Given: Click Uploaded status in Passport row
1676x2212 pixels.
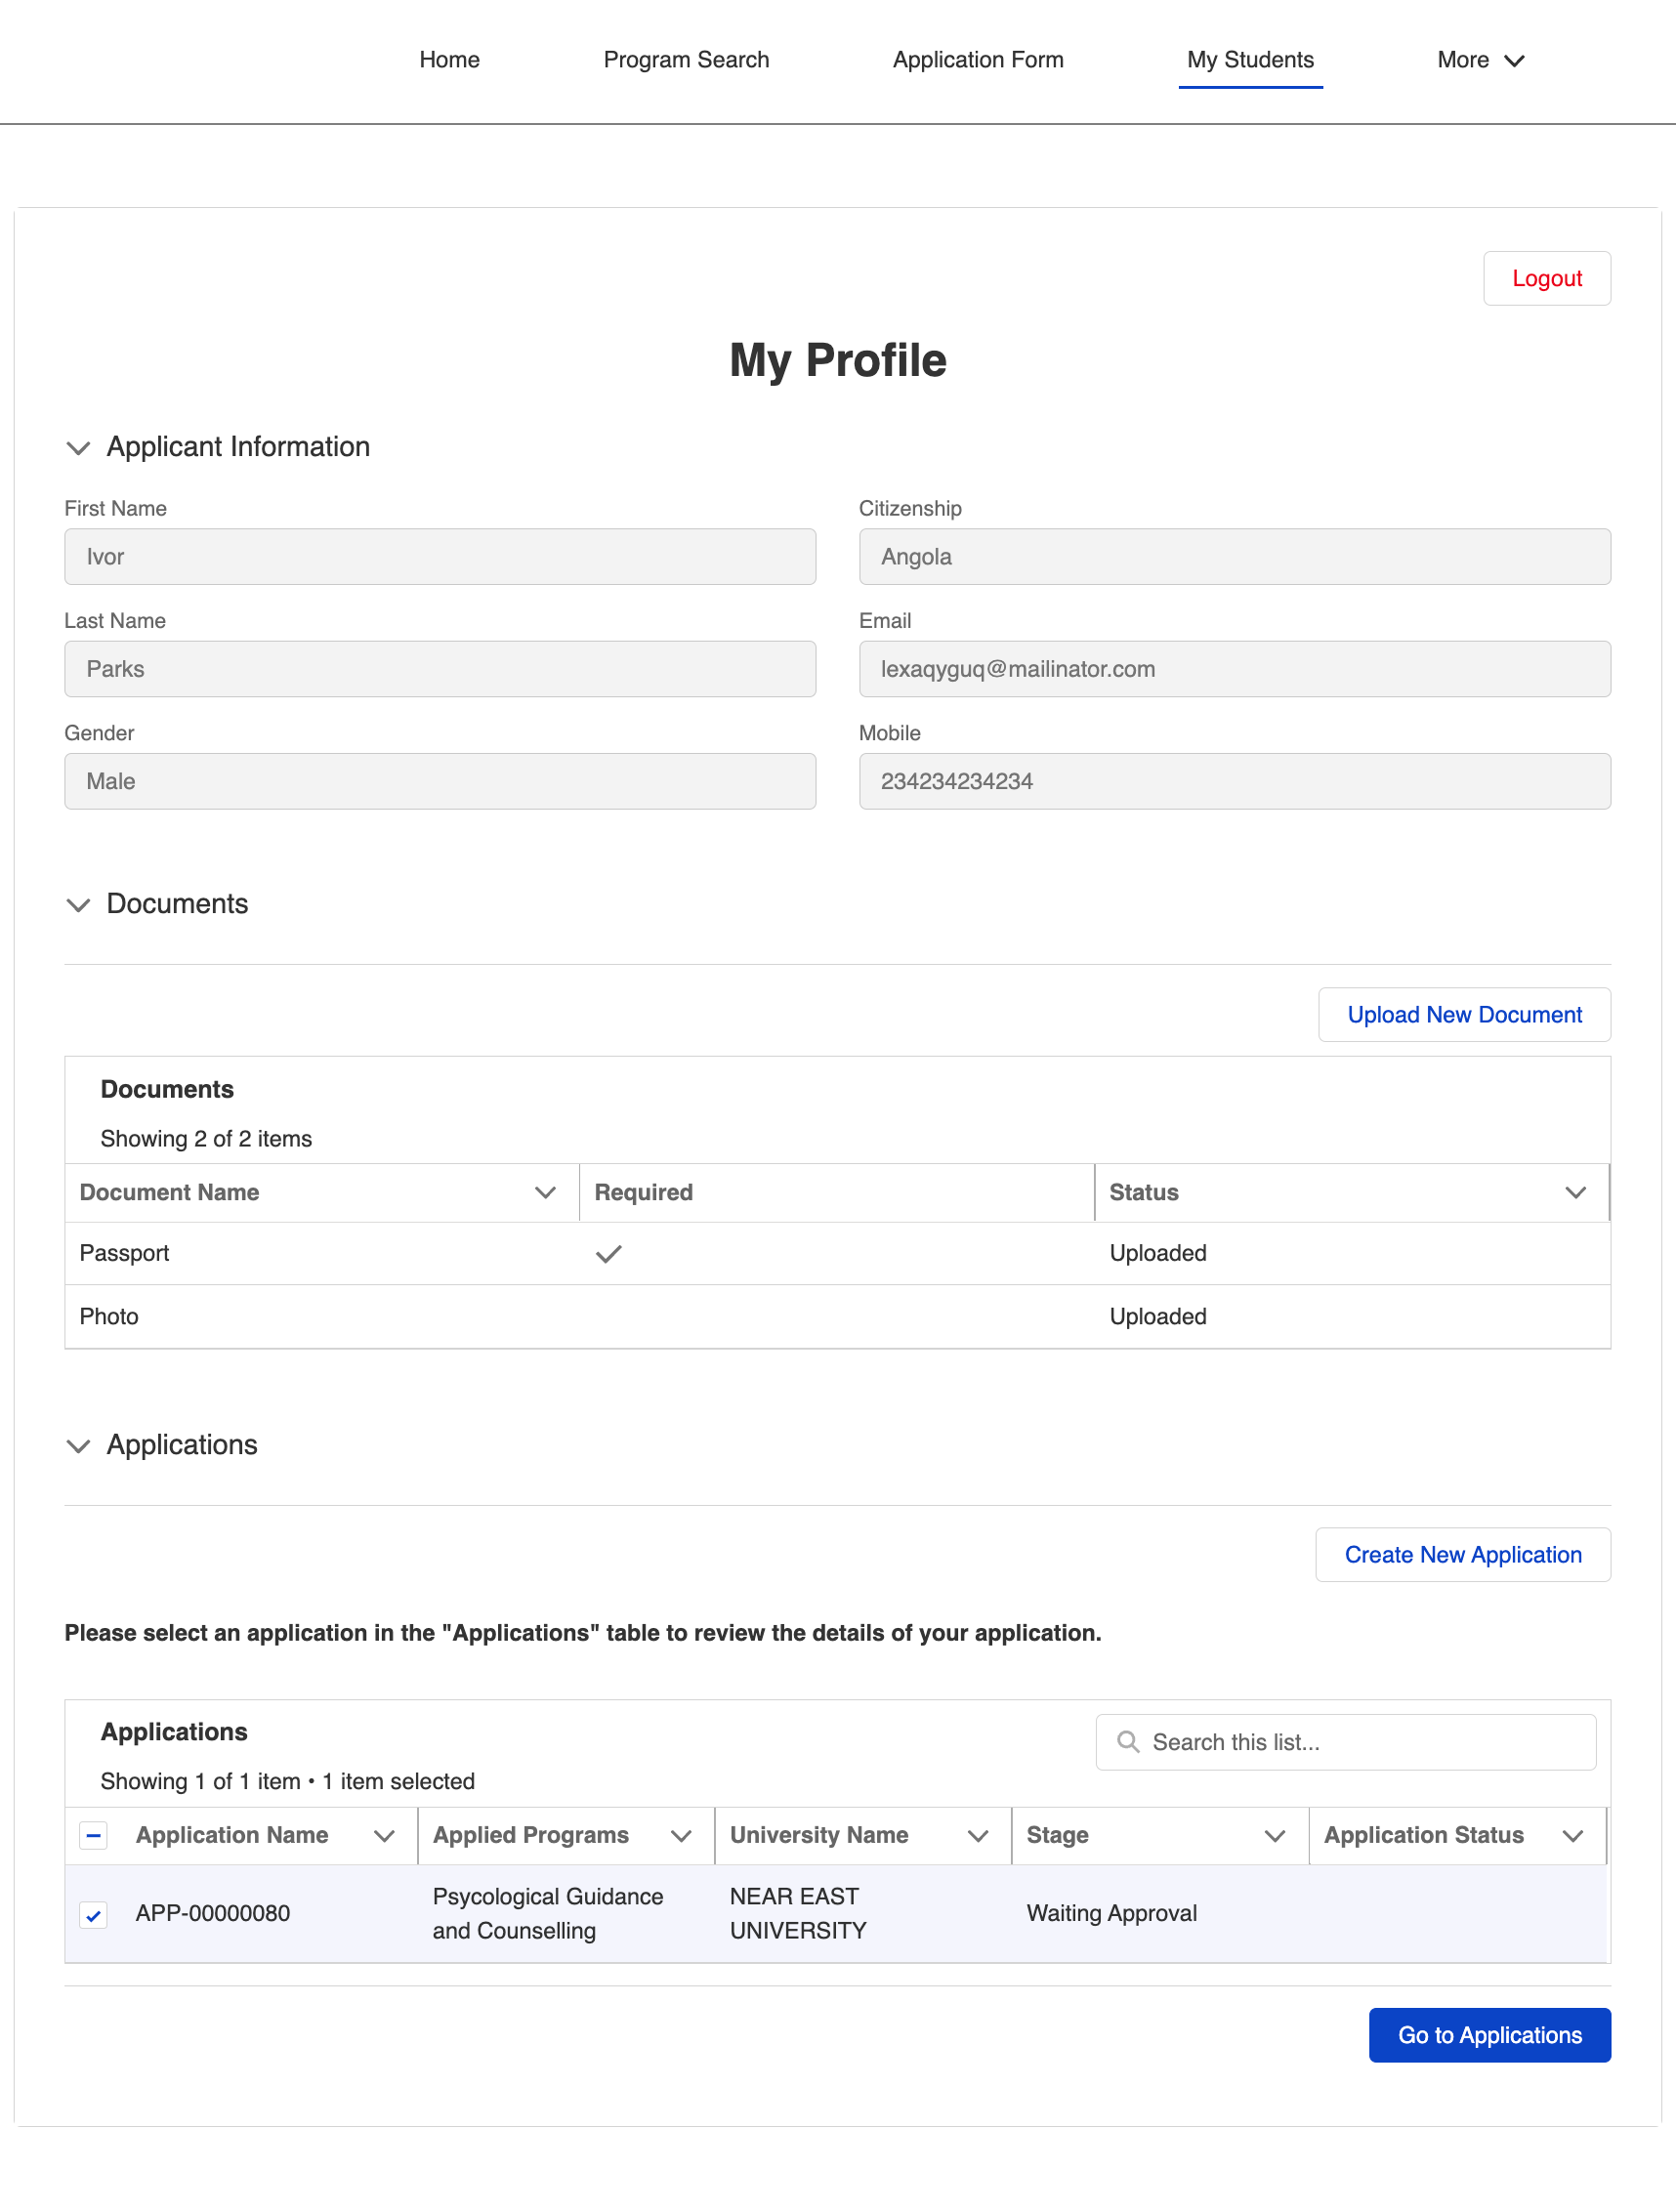Looking at the screenshot, I should pos(1157,1253).
